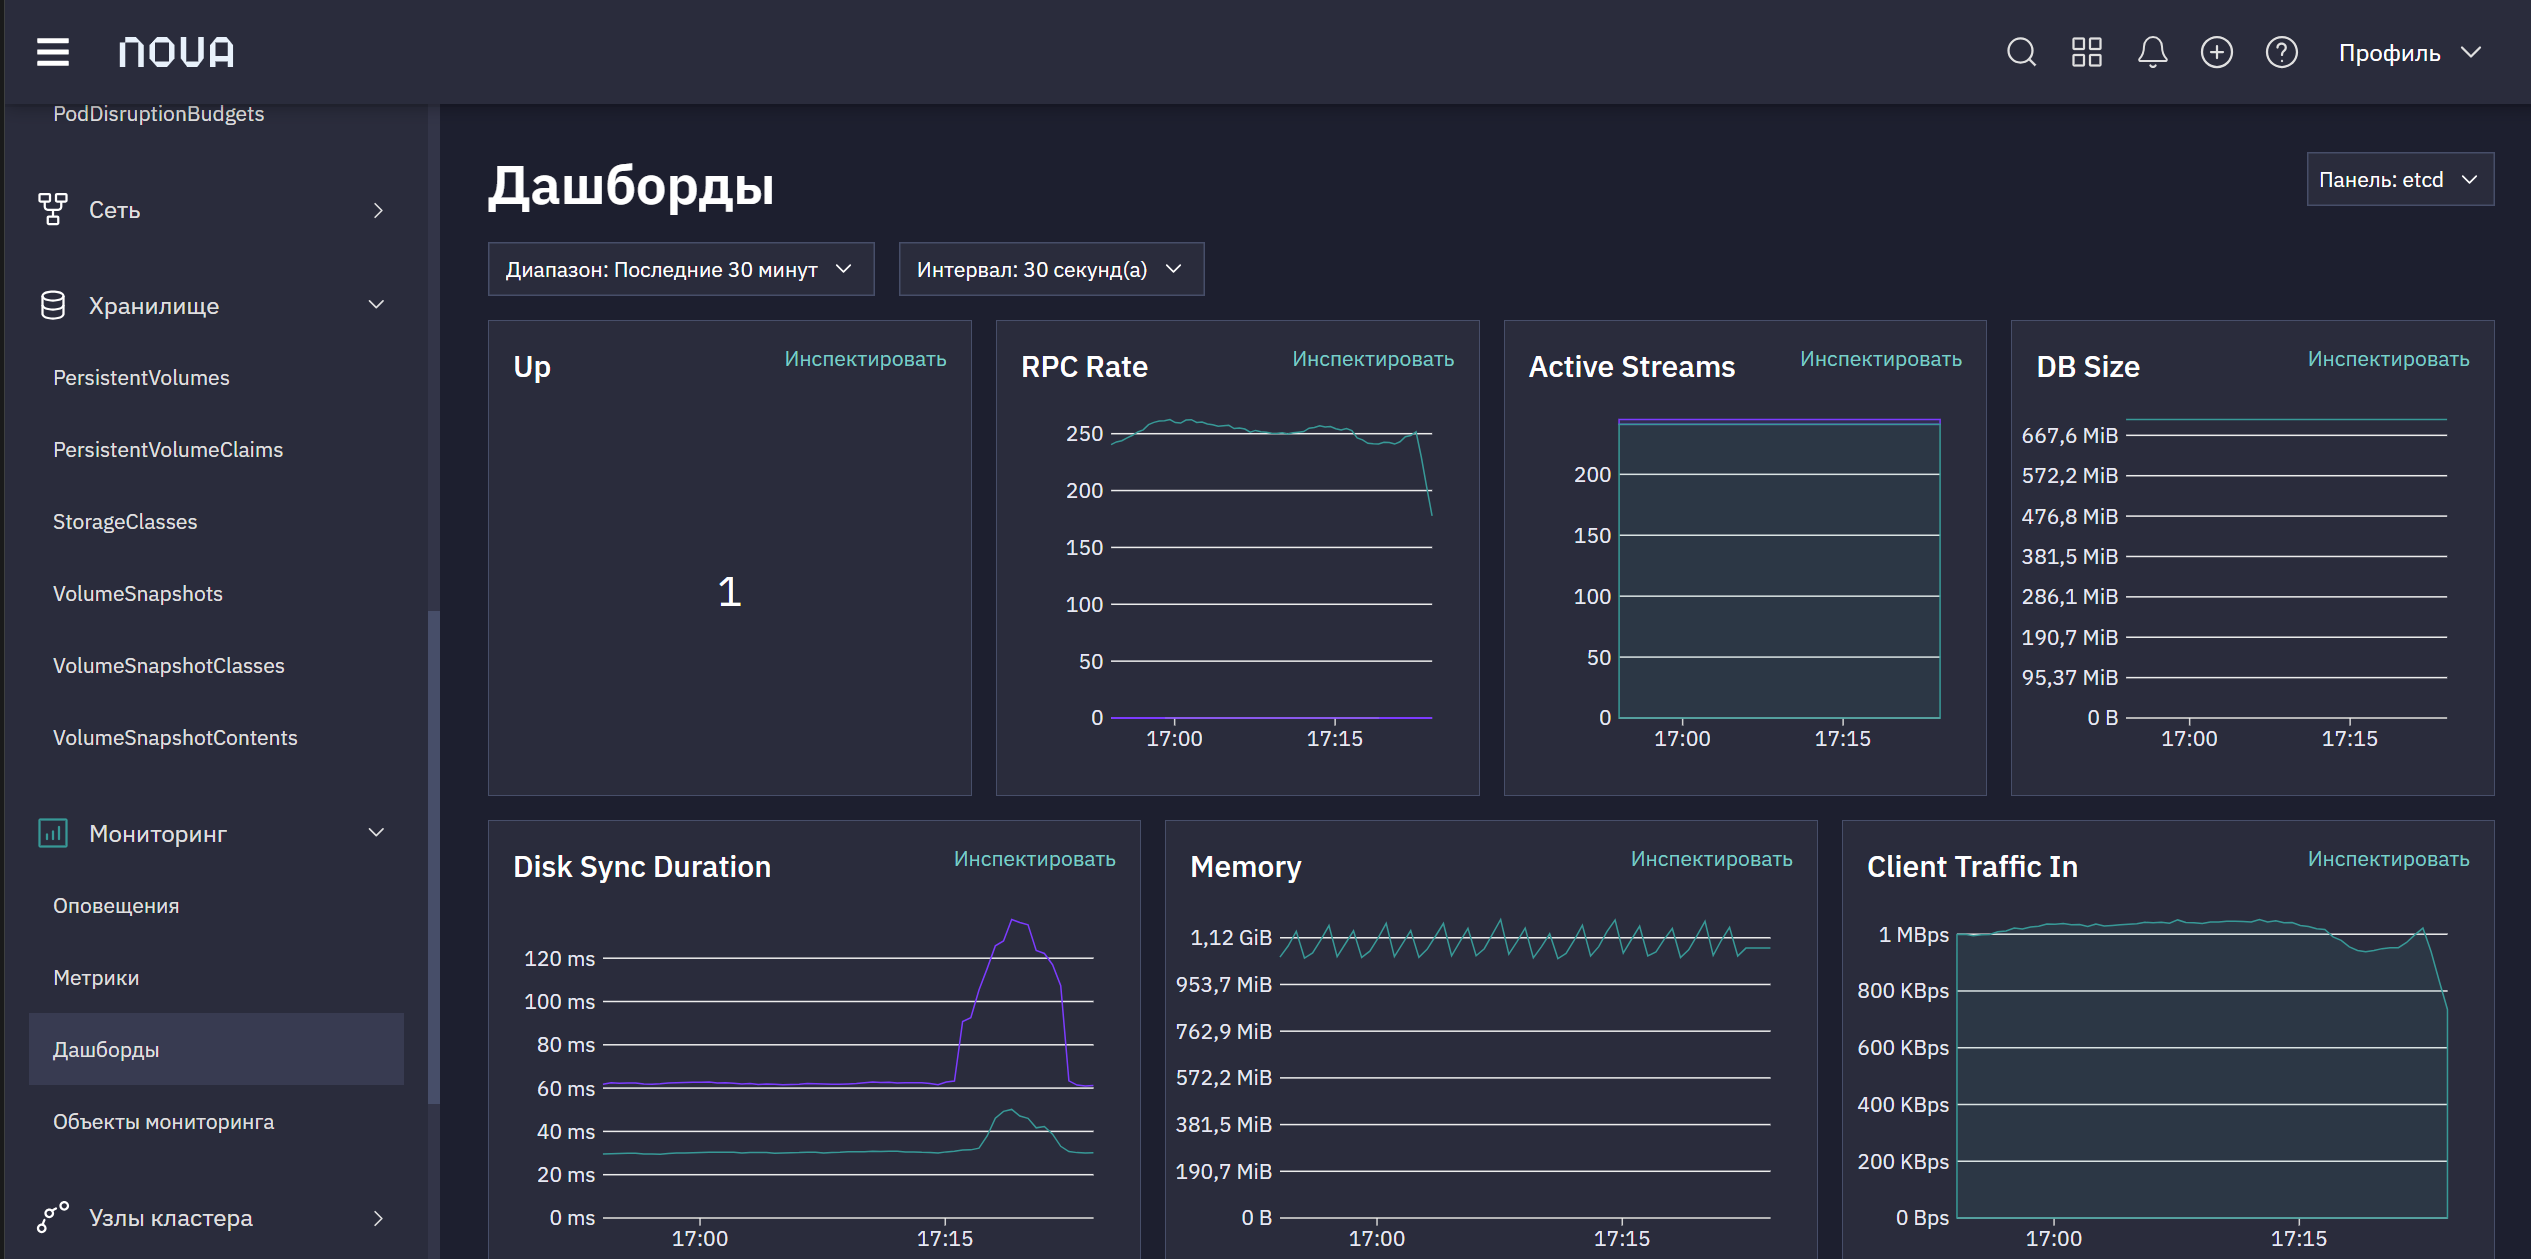Viewport: 2531px width, 1259px height.
Task: Select Дашборды in sidebar
Action: click(x=216, y=1049)
